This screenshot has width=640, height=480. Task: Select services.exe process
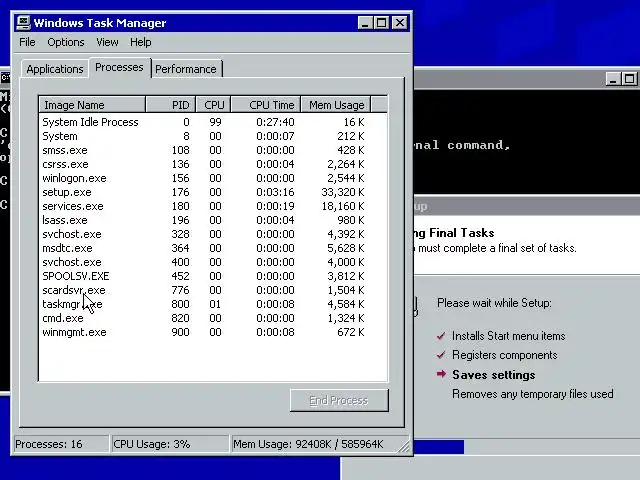(x=203, y=206)
